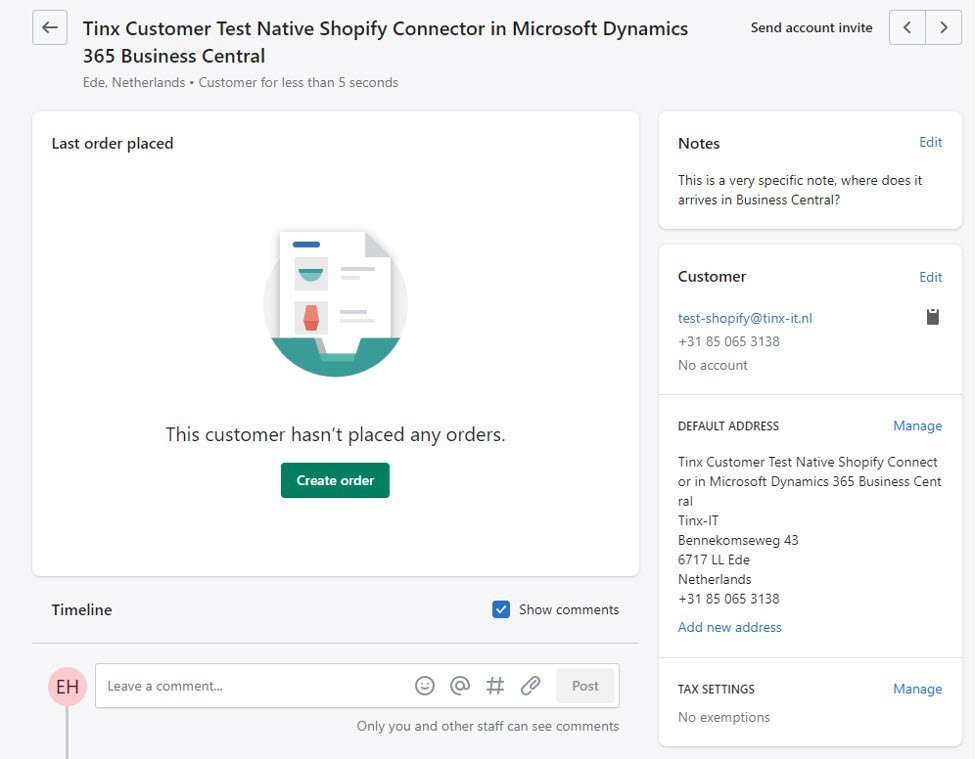Insert a hashtag using the # icon
975x759 pixels.
point(495,685)
